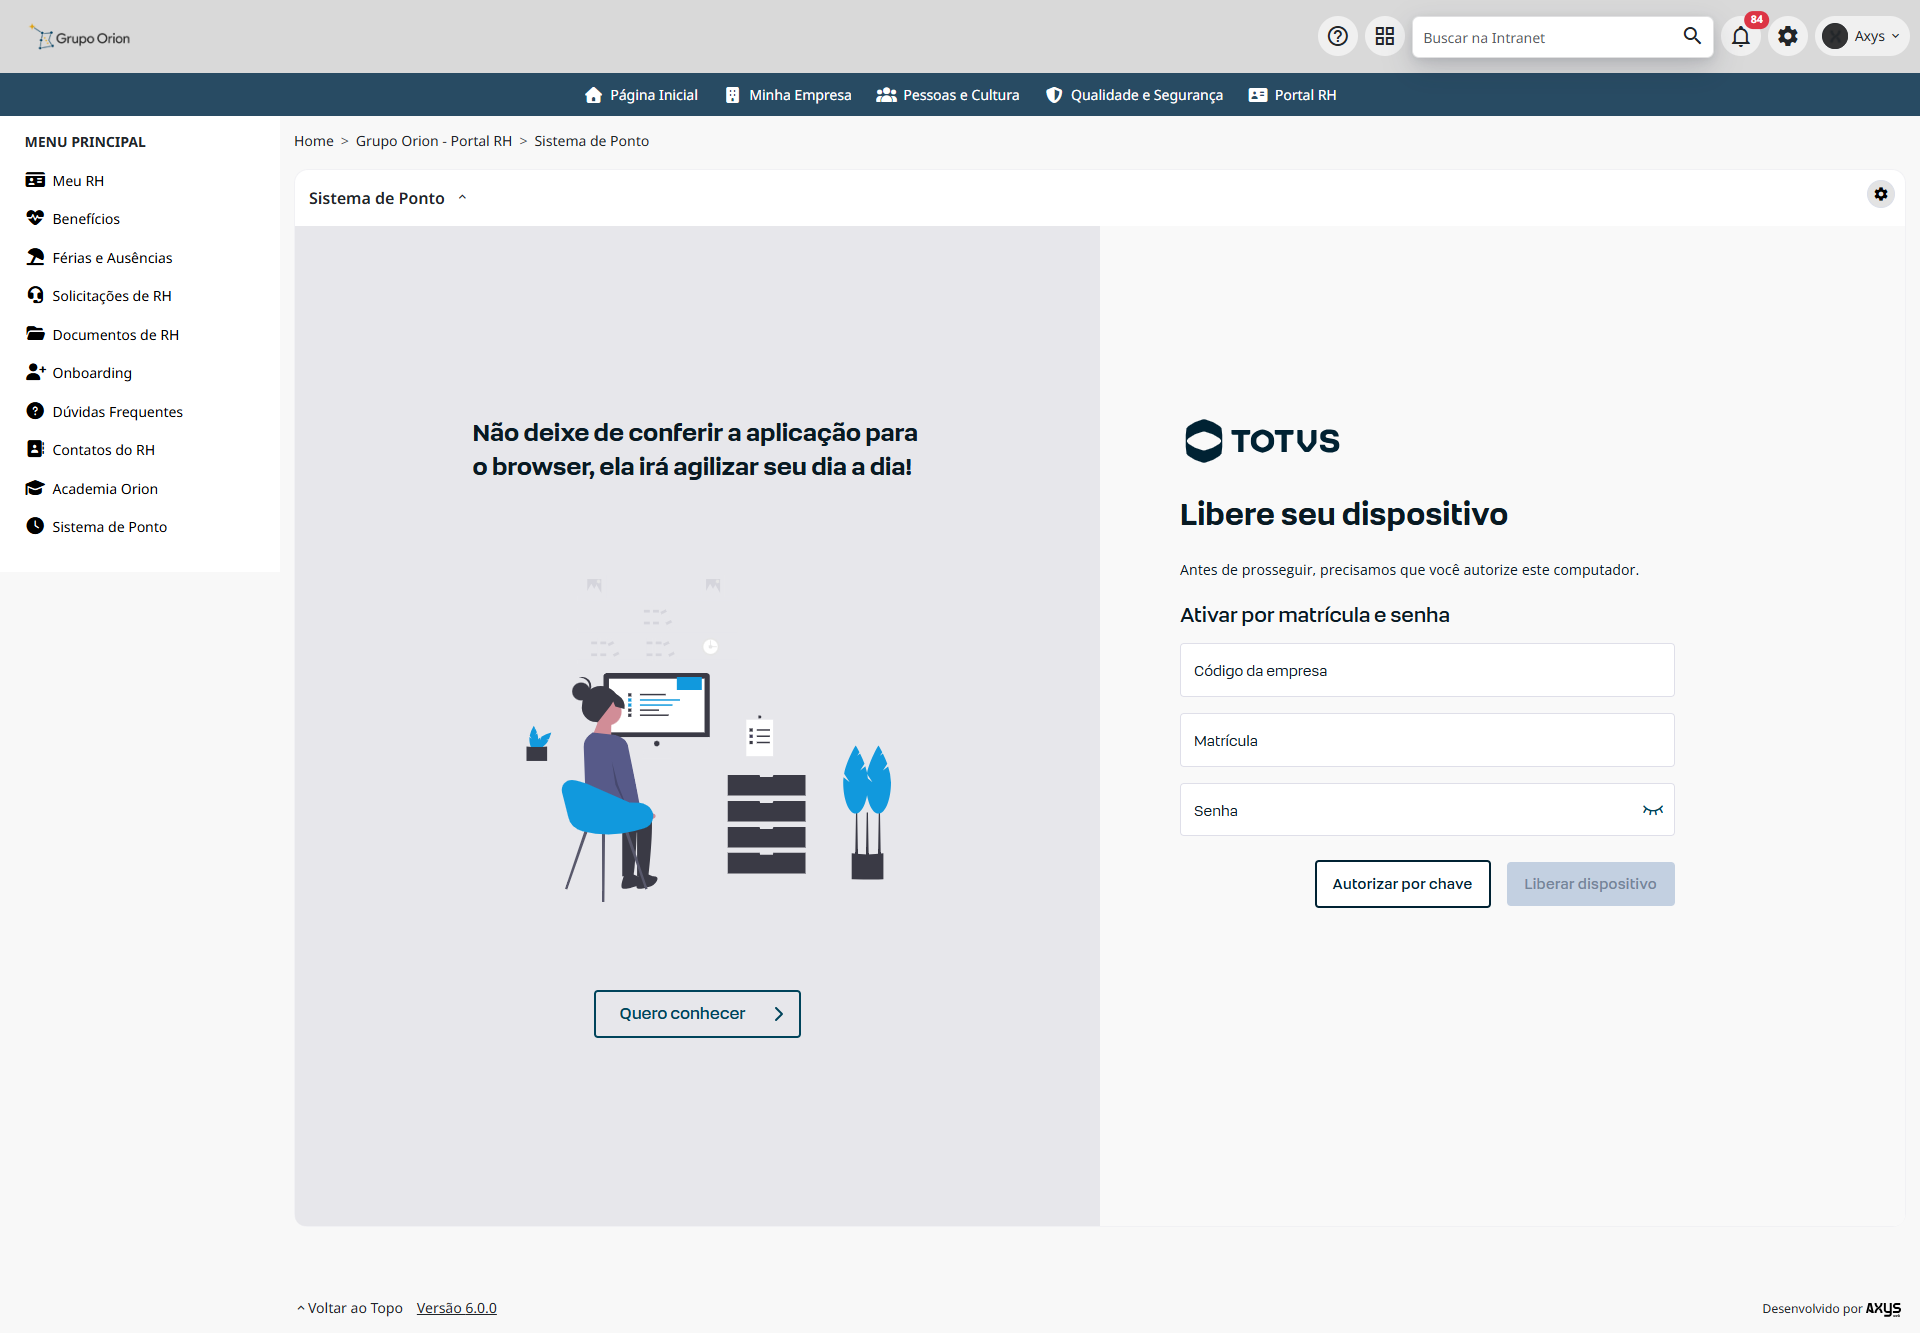Click the Meu RH sidebar icon
The height and width of the screenshot is (1333, 1920).
[35, 180]
